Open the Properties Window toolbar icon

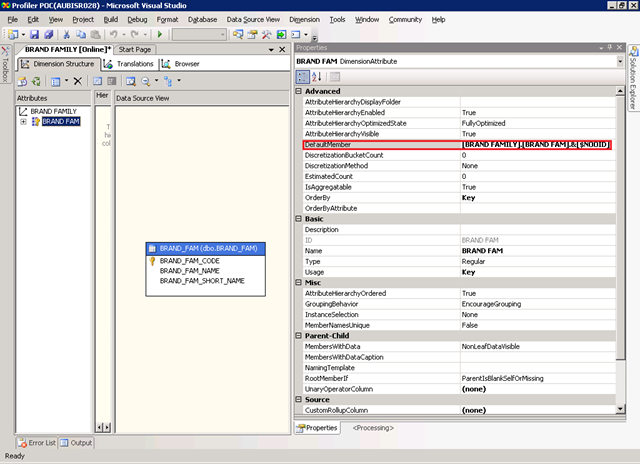(x=252, y=35)
